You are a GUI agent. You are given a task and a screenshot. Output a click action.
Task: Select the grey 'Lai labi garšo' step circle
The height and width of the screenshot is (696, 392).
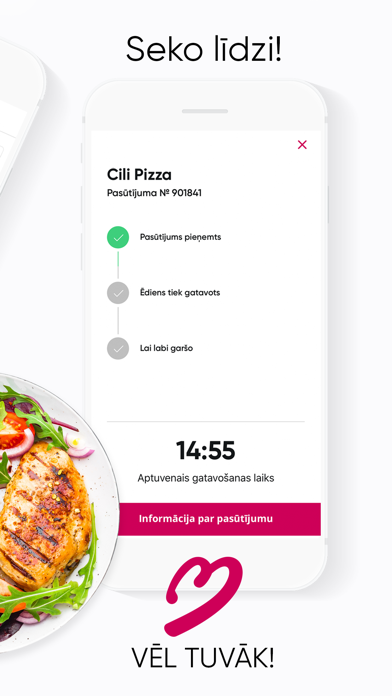(118, 348)
